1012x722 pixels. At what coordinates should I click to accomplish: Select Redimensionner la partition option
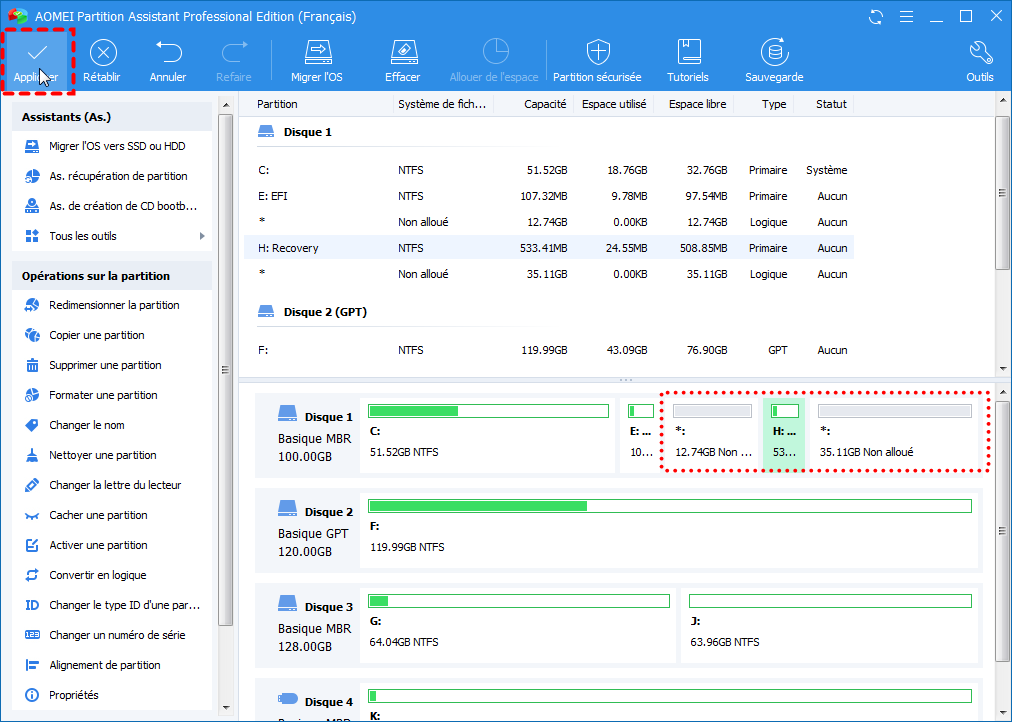click(114, 305)
